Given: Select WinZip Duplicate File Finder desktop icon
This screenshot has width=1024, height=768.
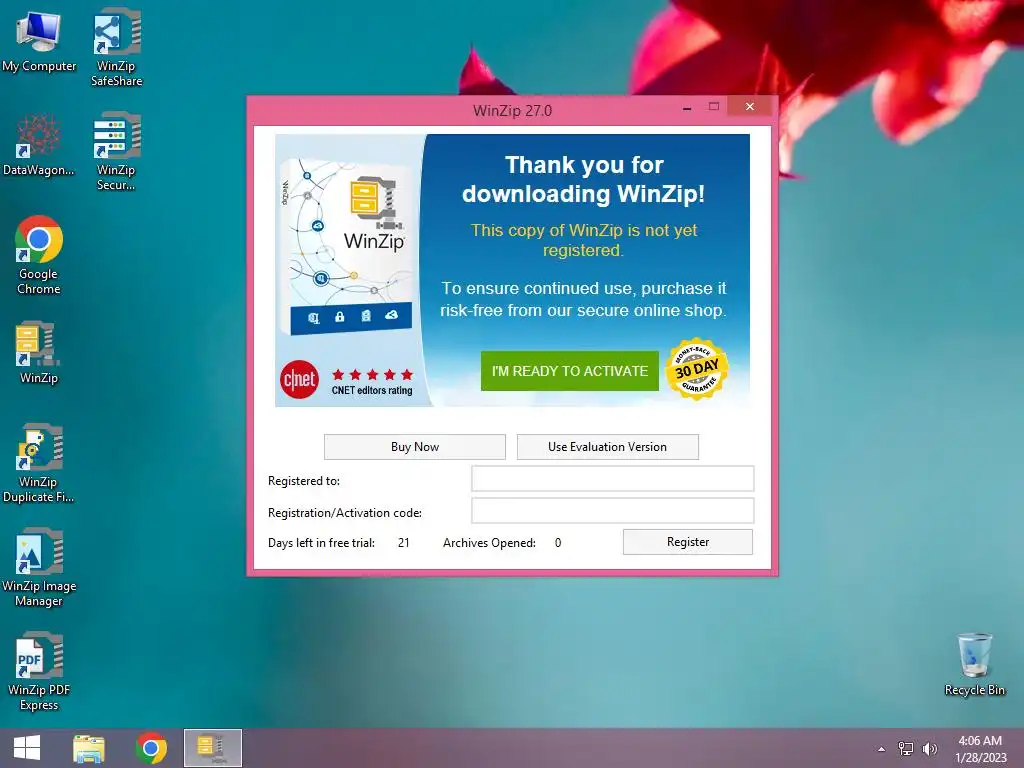Looking at the screenshot, I should coord(39,464).
